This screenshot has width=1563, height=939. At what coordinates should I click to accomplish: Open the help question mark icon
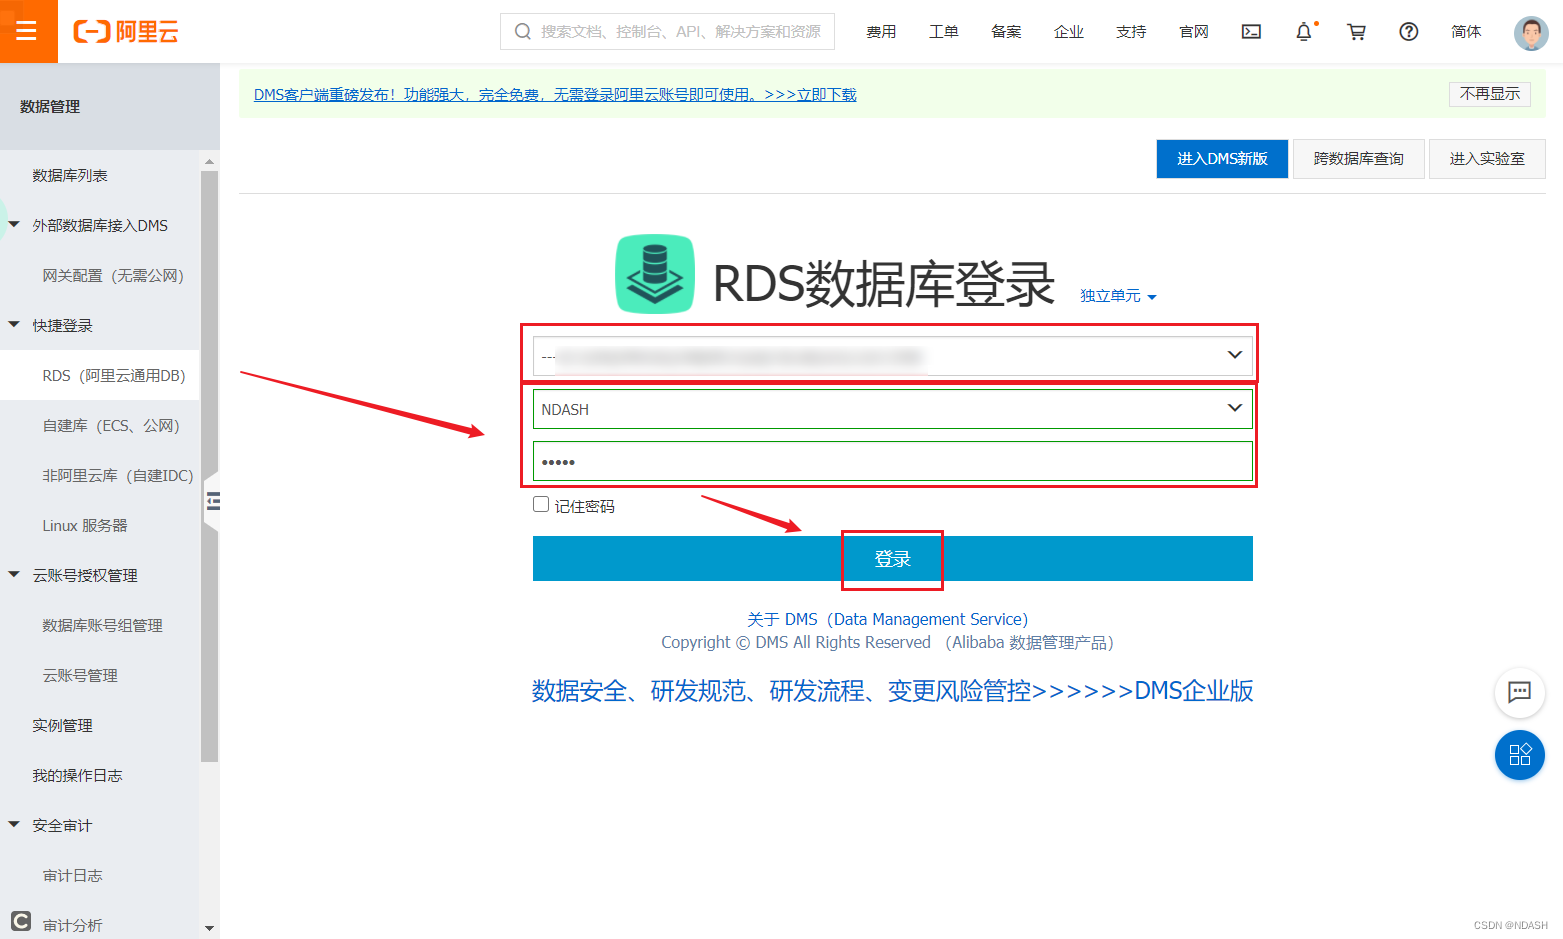[x=1408, y=32]
